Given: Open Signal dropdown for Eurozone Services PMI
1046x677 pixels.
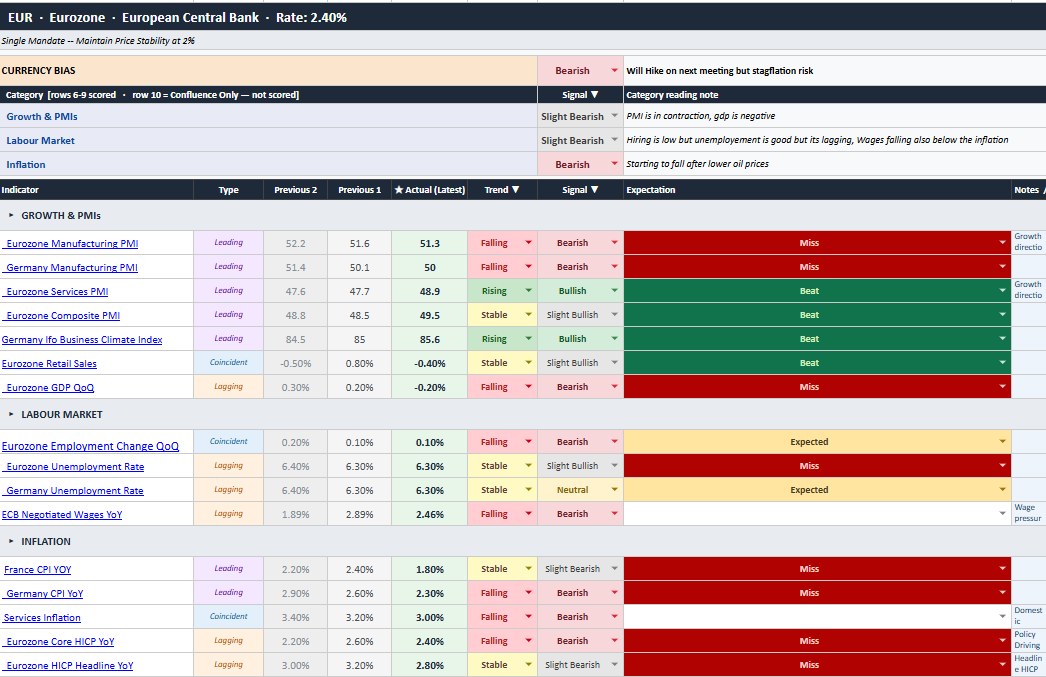Looking at the screenshot, I should (614, 291).
